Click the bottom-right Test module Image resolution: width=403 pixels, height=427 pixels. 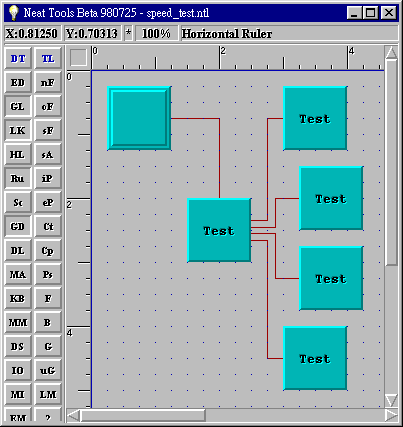[x=315, y=358]
